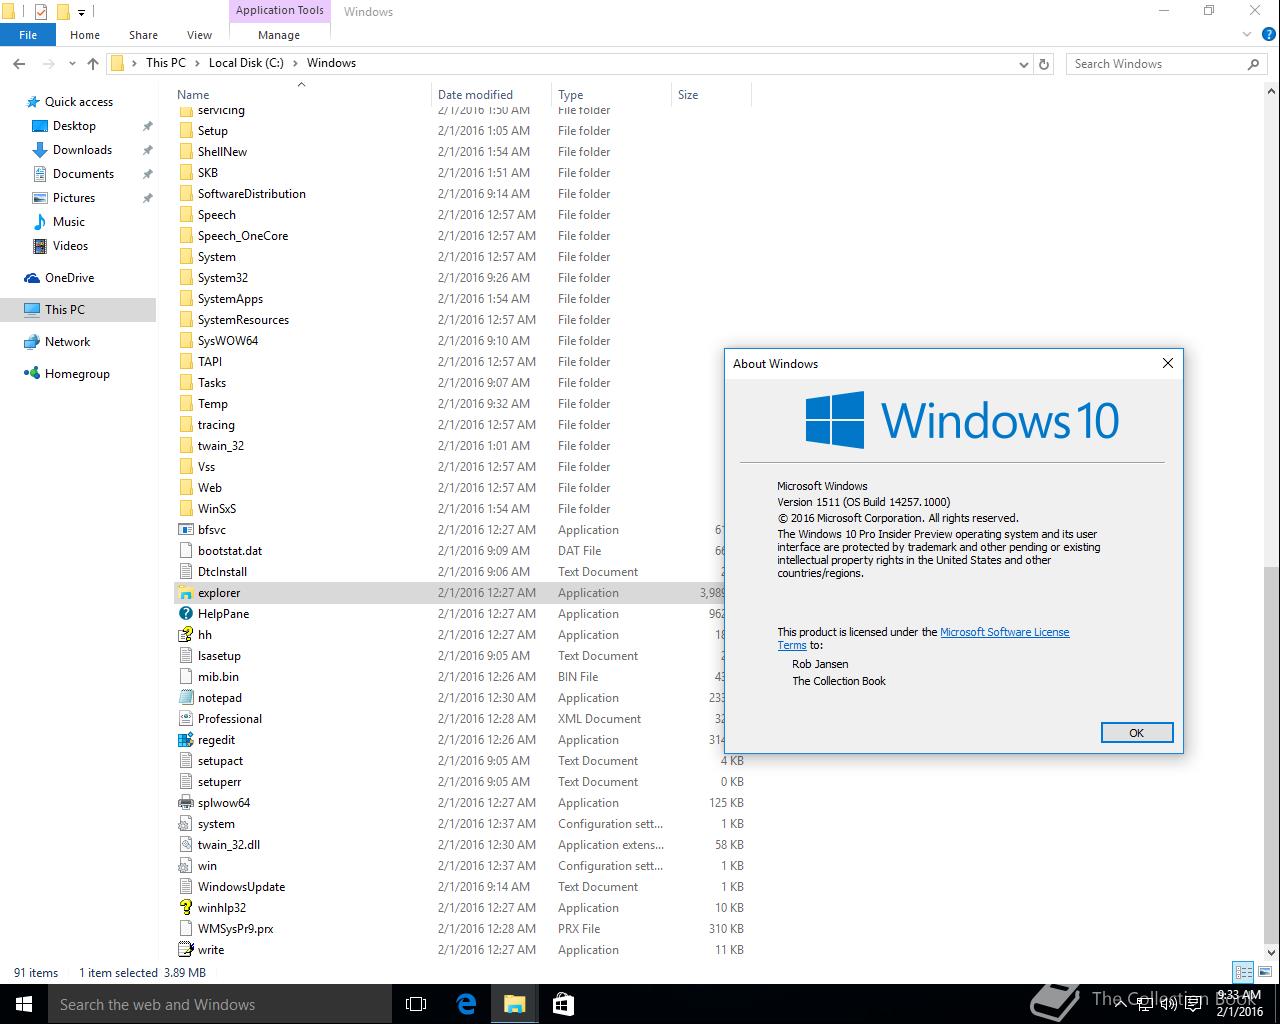Switch to details view button
Screen dimensions: 1280x1024
coord(1243,972)
